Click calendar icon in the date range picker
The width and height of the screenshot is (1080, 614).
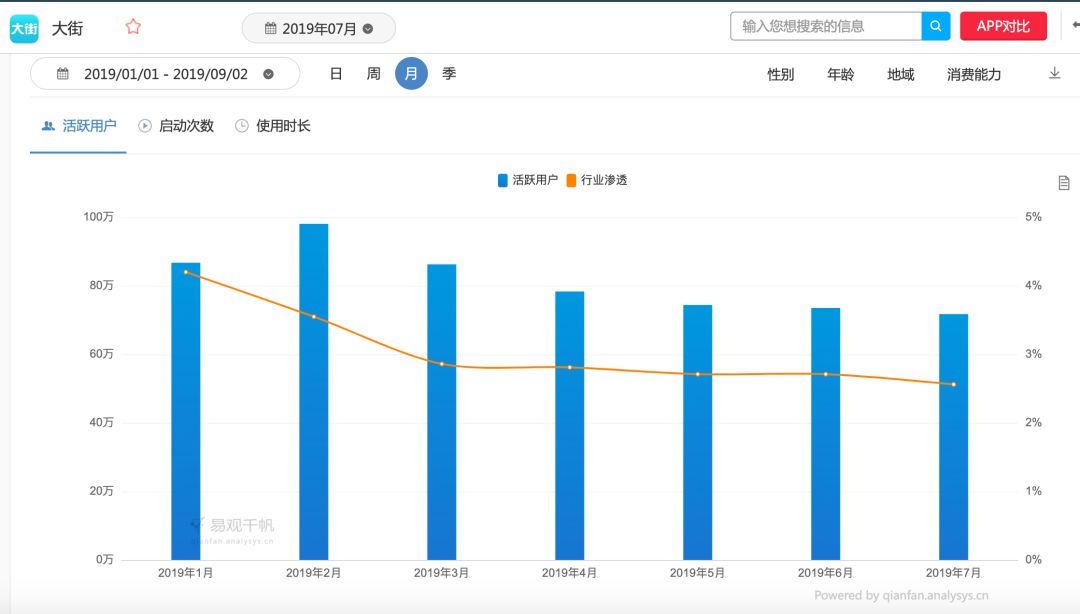tap(63, 74)
